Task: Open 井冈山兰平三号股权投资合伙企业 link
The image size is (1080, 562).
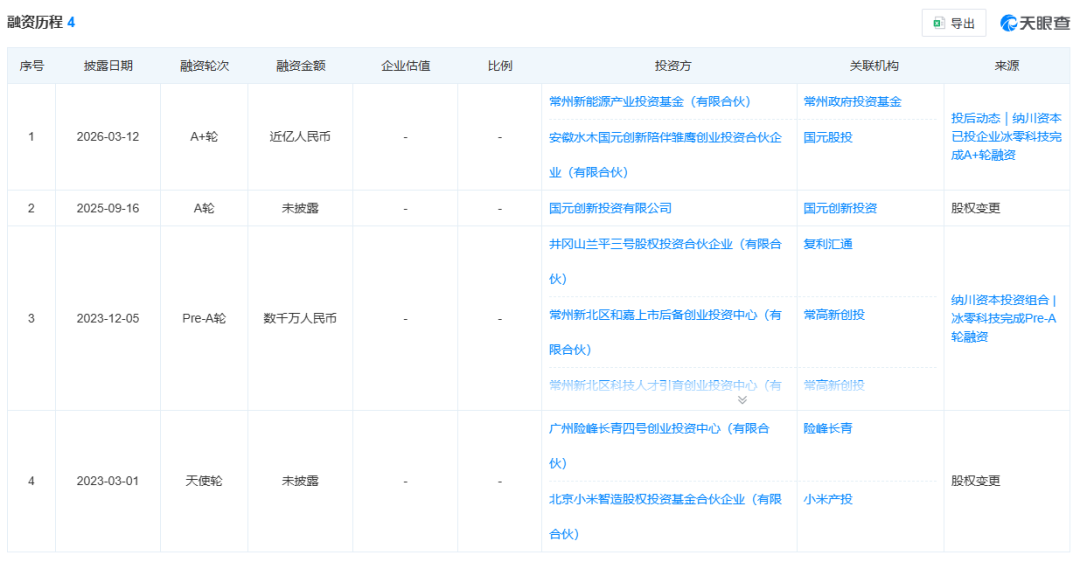Action: [665, 261]
